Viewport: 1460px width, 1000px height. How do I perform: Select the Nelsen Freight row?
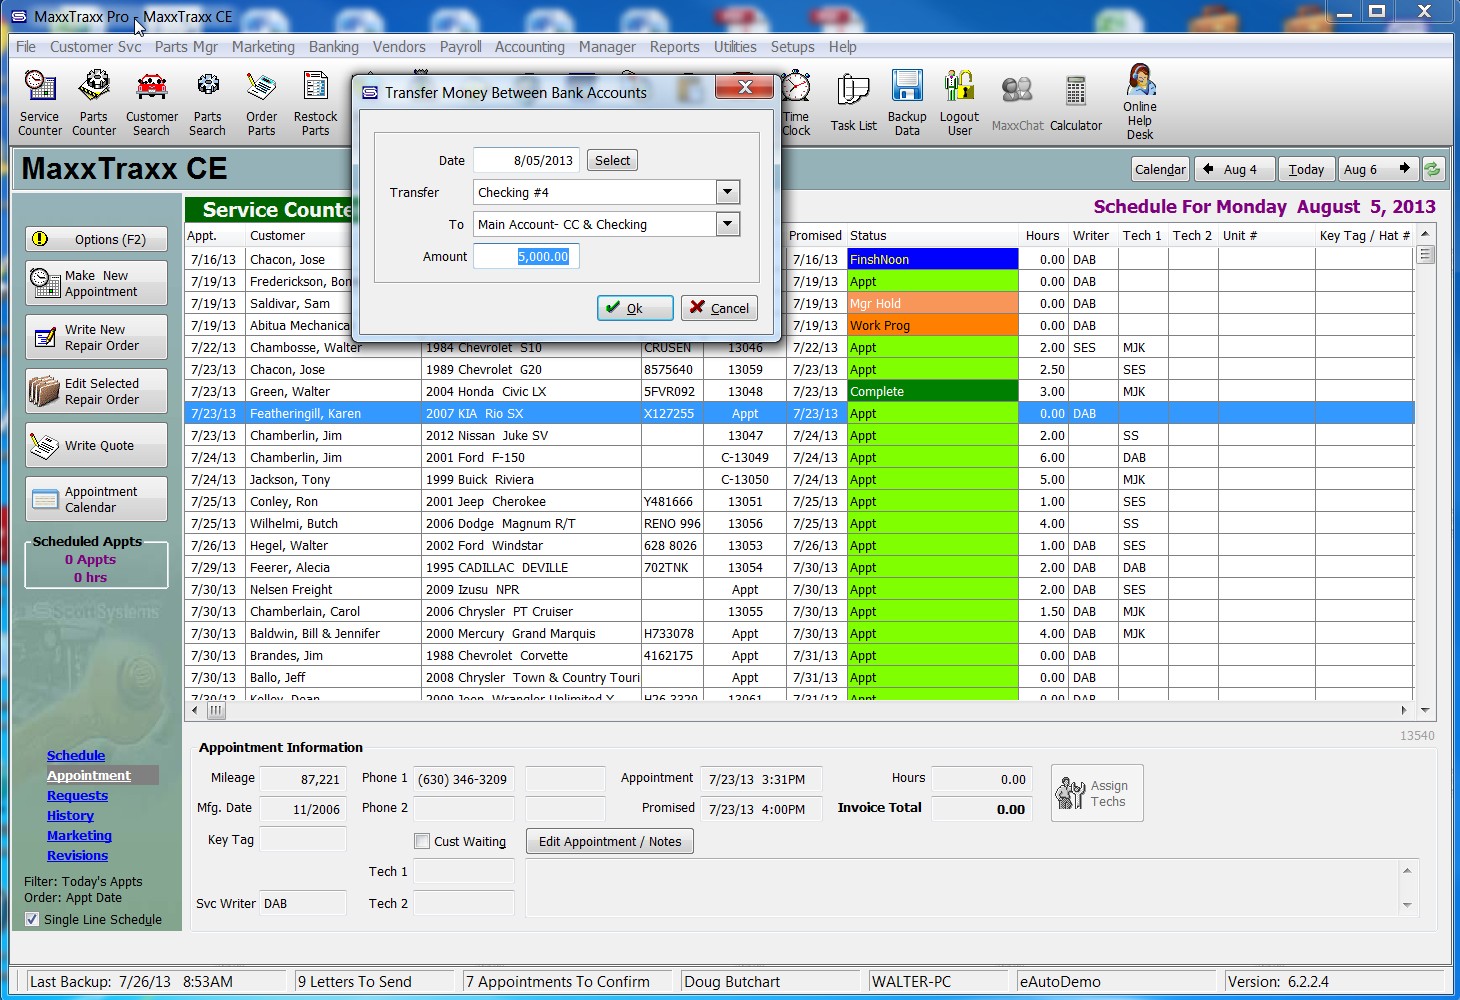click(799, 589)
